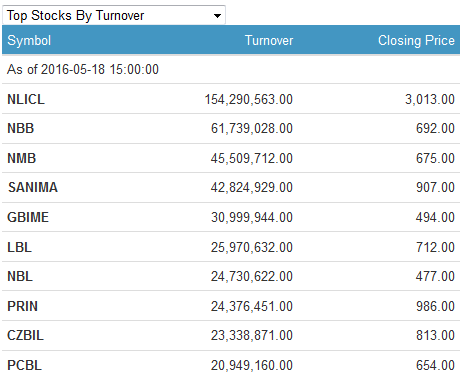This screenshot has height=378, width=464.
Task: Open the LBL stock symbol
Action: coord(19,247)
